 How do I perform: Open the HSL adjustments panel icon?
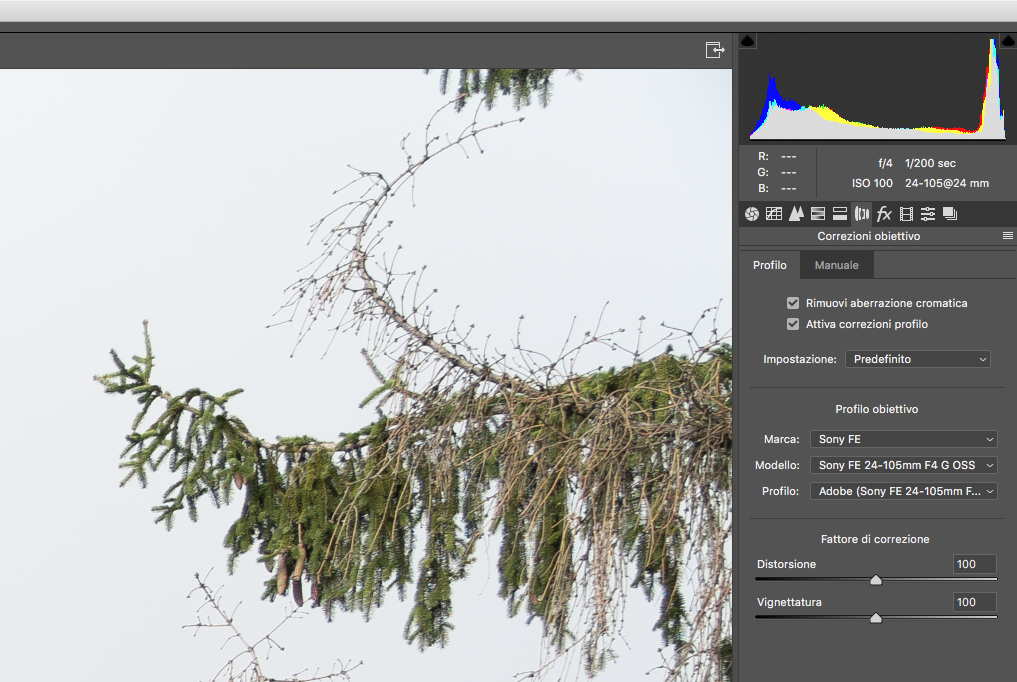pyautogui.click(x=818, y=214)
